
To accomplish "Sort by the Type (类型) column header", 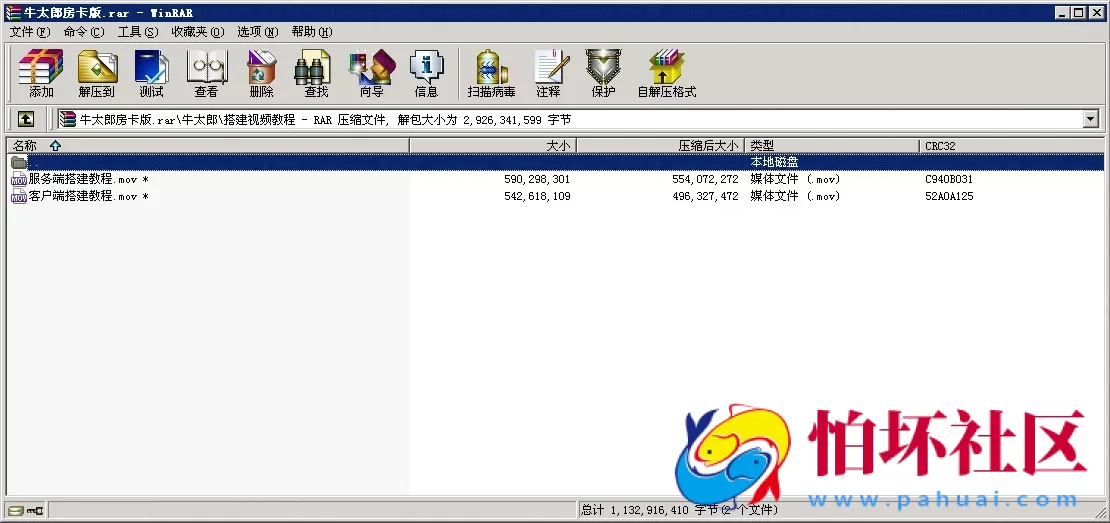I will point(832,146).
